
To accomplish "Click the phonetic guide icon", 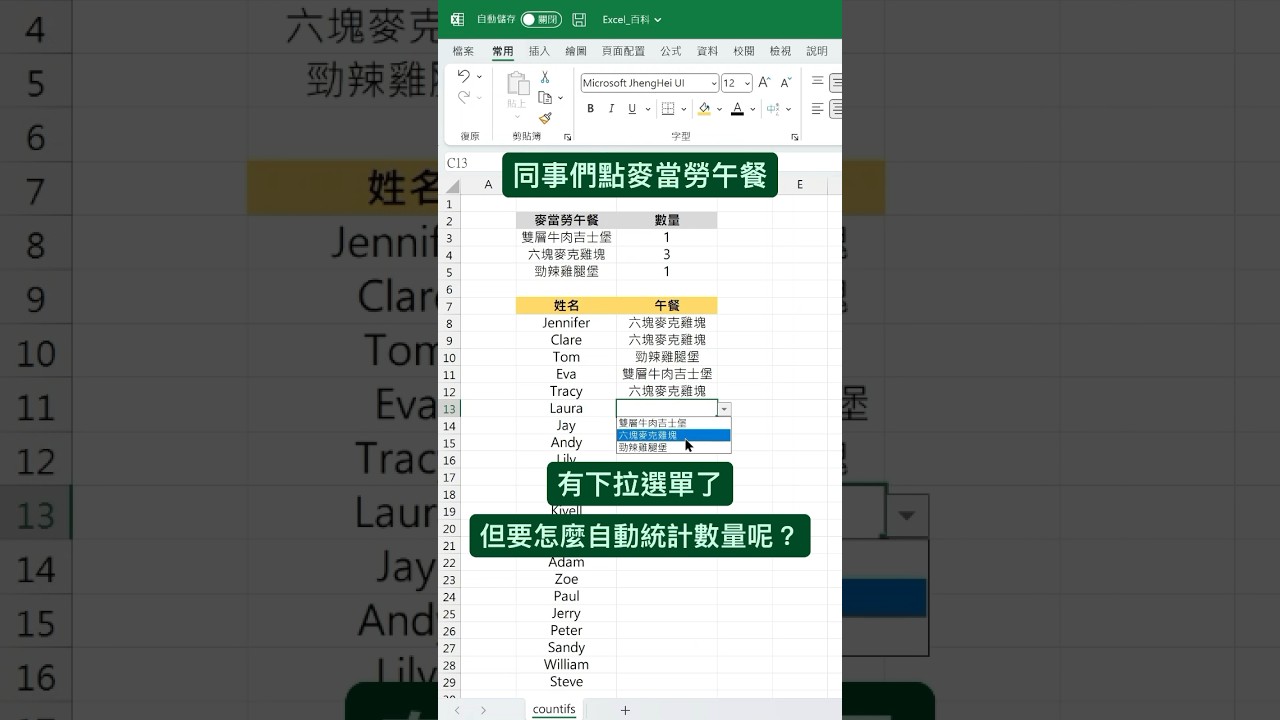I will (x=775, y=109).
